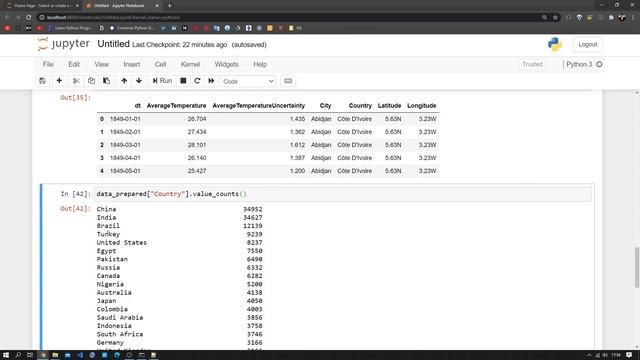This screenshot has height=360, width=640.
Task: Move selected cell up with arrow icon
Action: tap(124, 81)
